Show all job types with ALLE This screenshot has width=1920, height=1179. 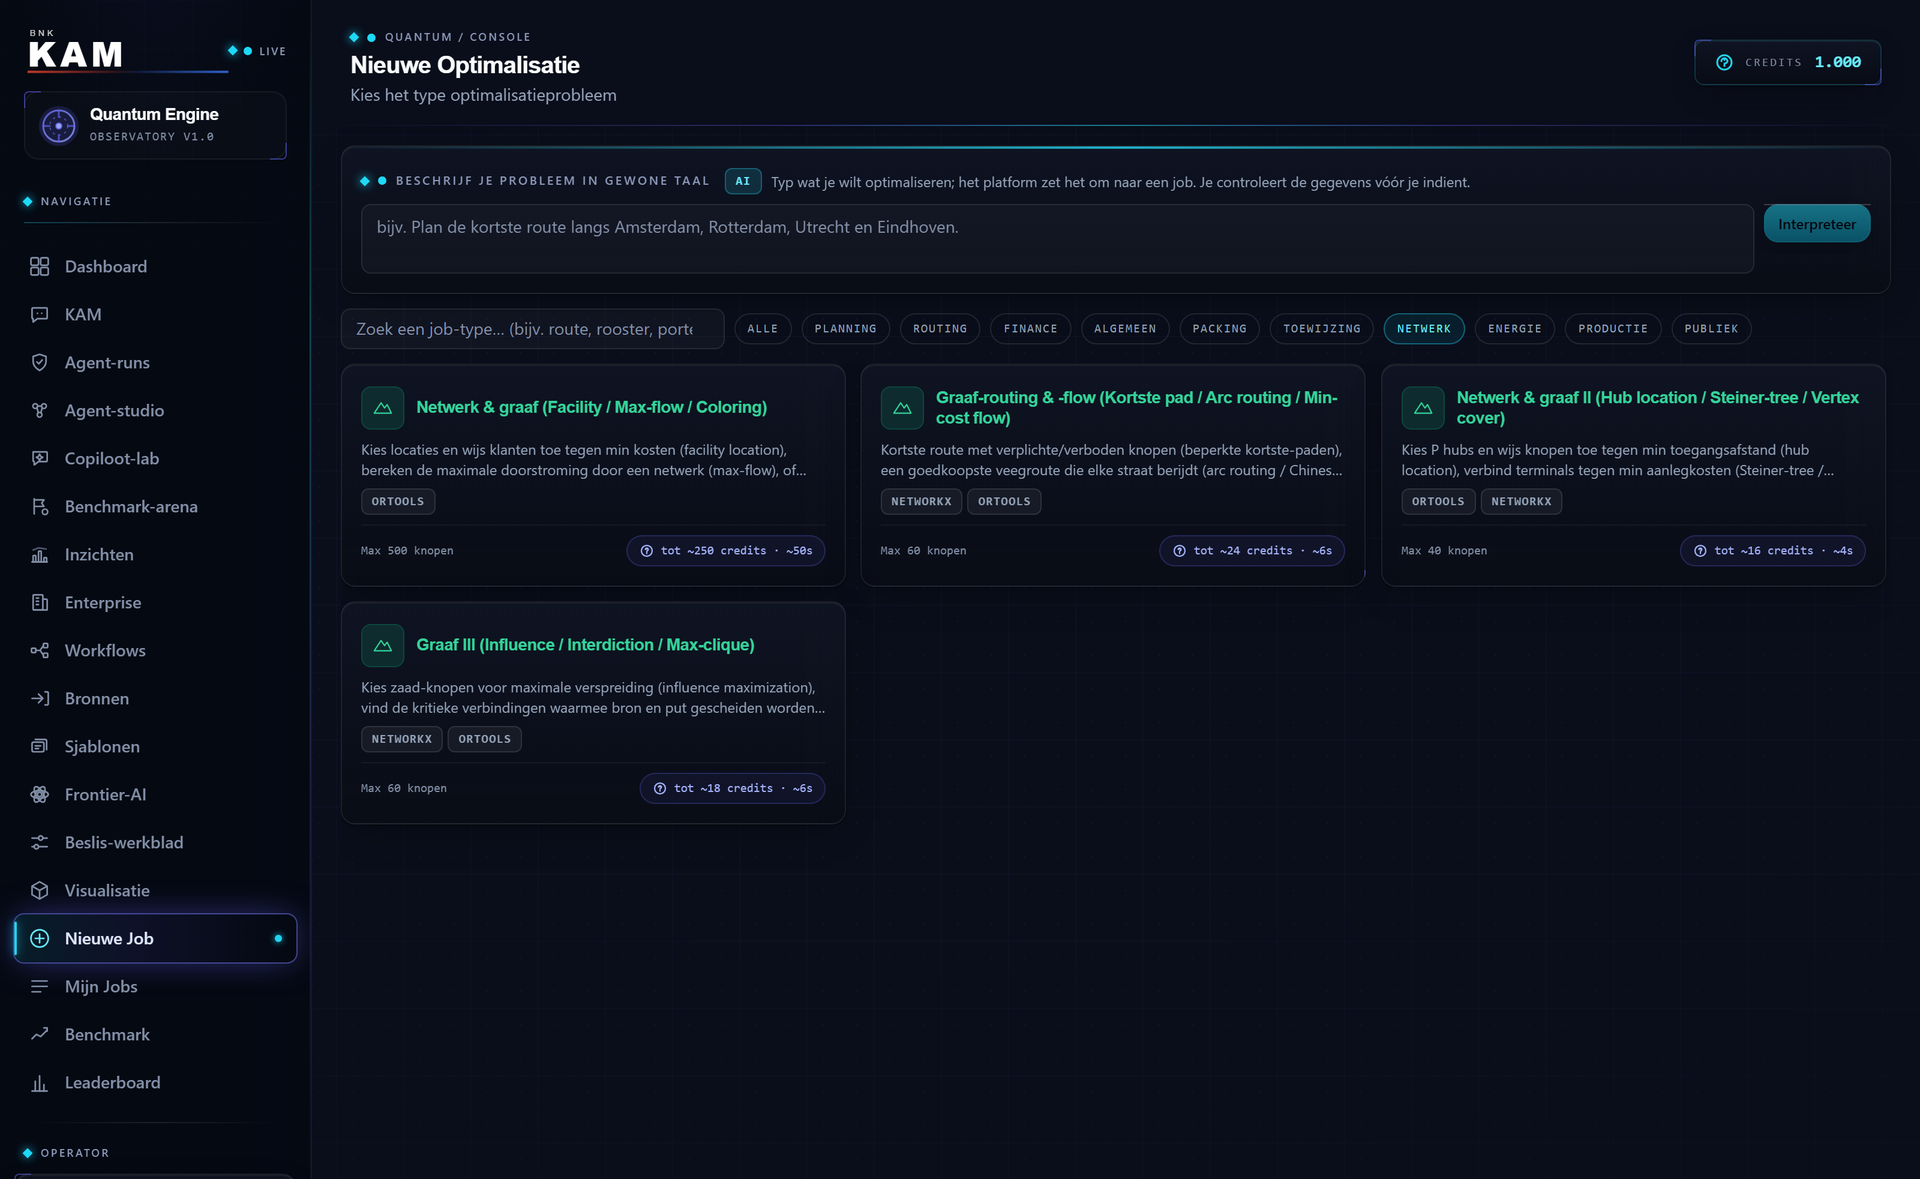click(x=762, y=329)
